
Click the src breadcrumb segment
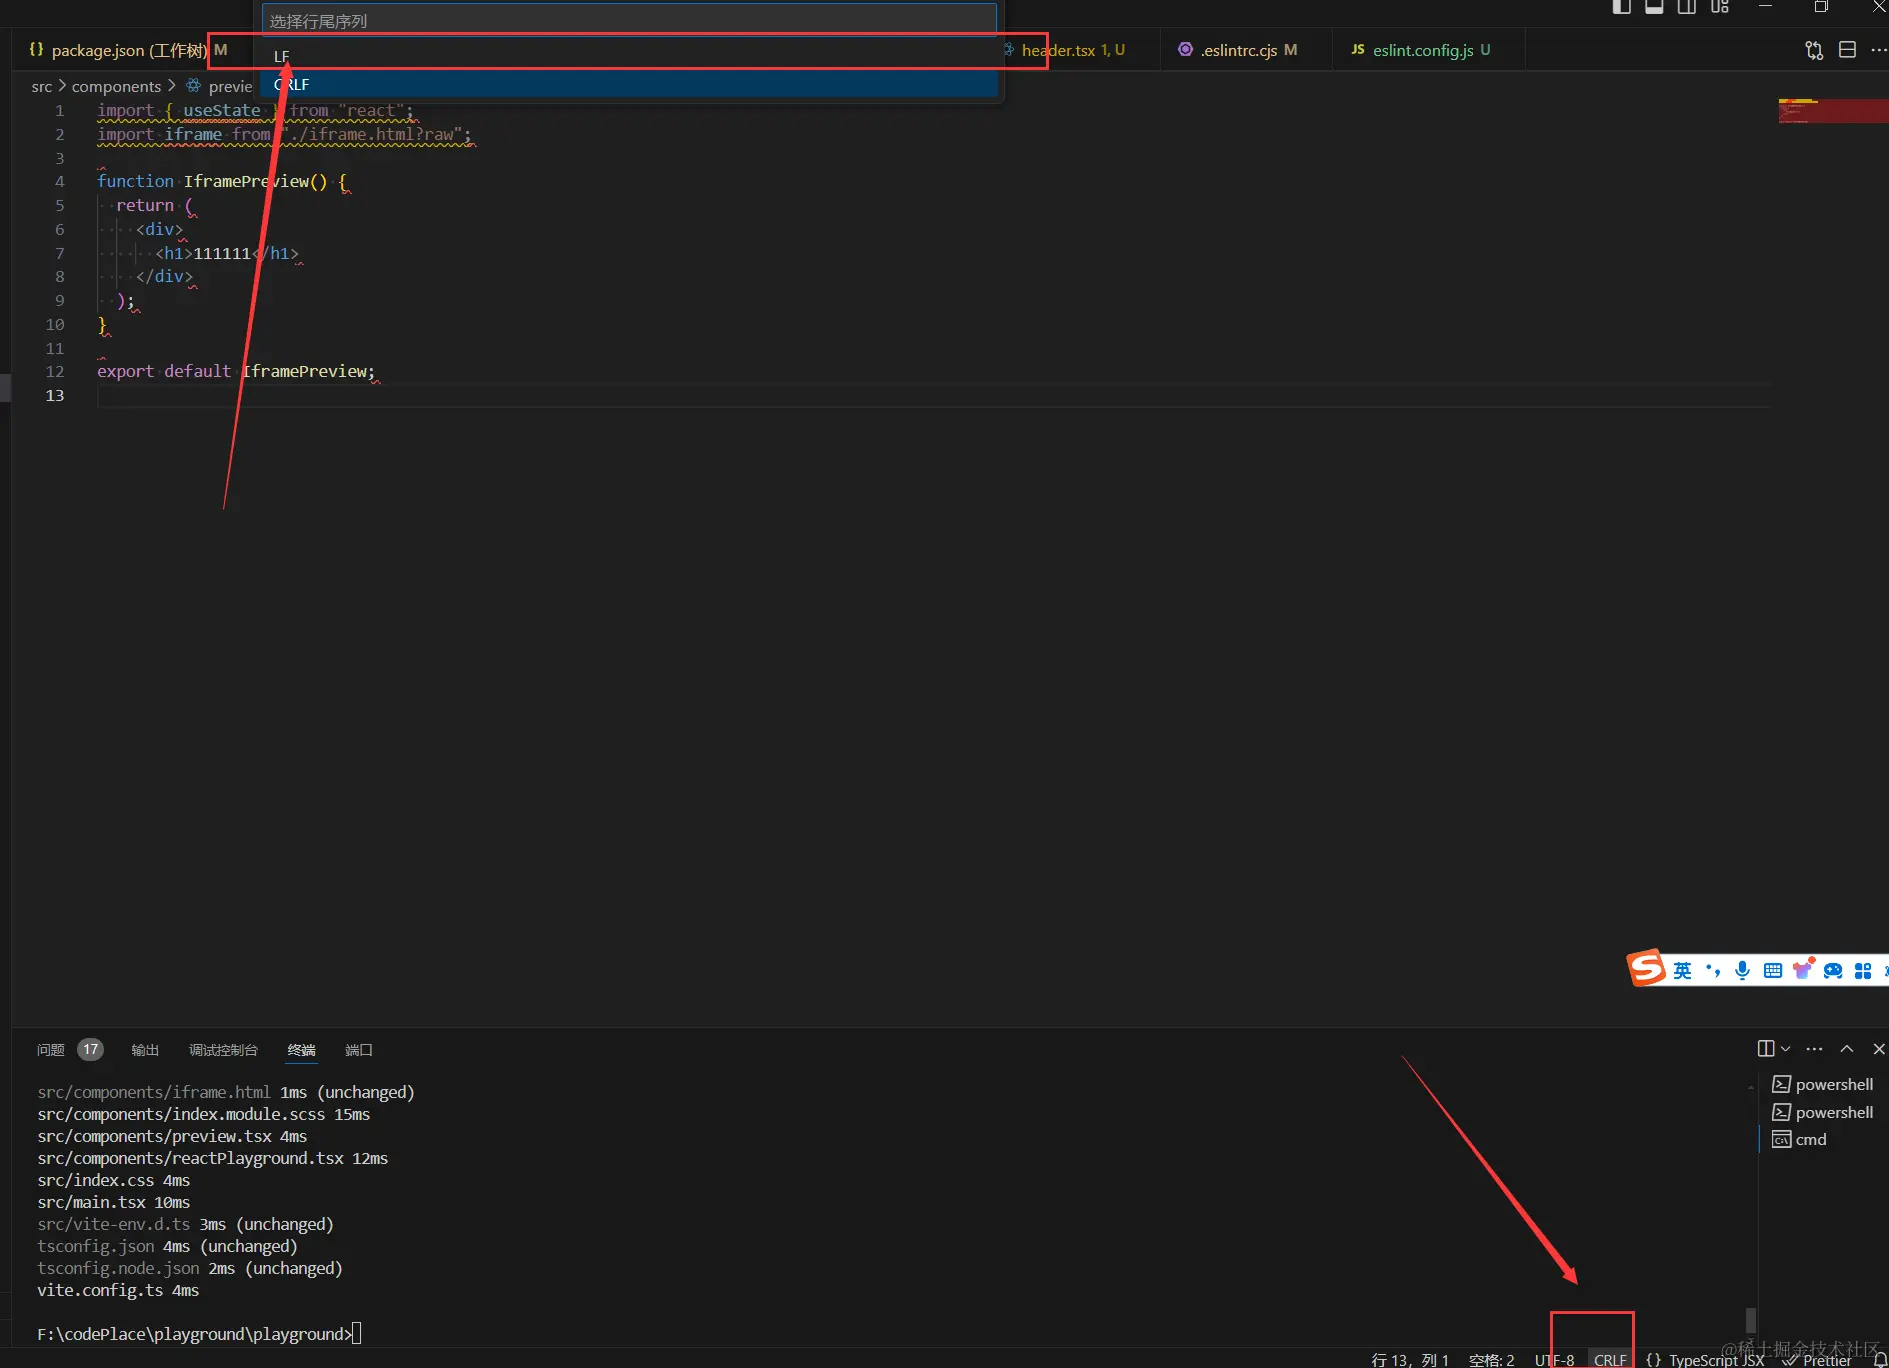click(x=41, y=86)
